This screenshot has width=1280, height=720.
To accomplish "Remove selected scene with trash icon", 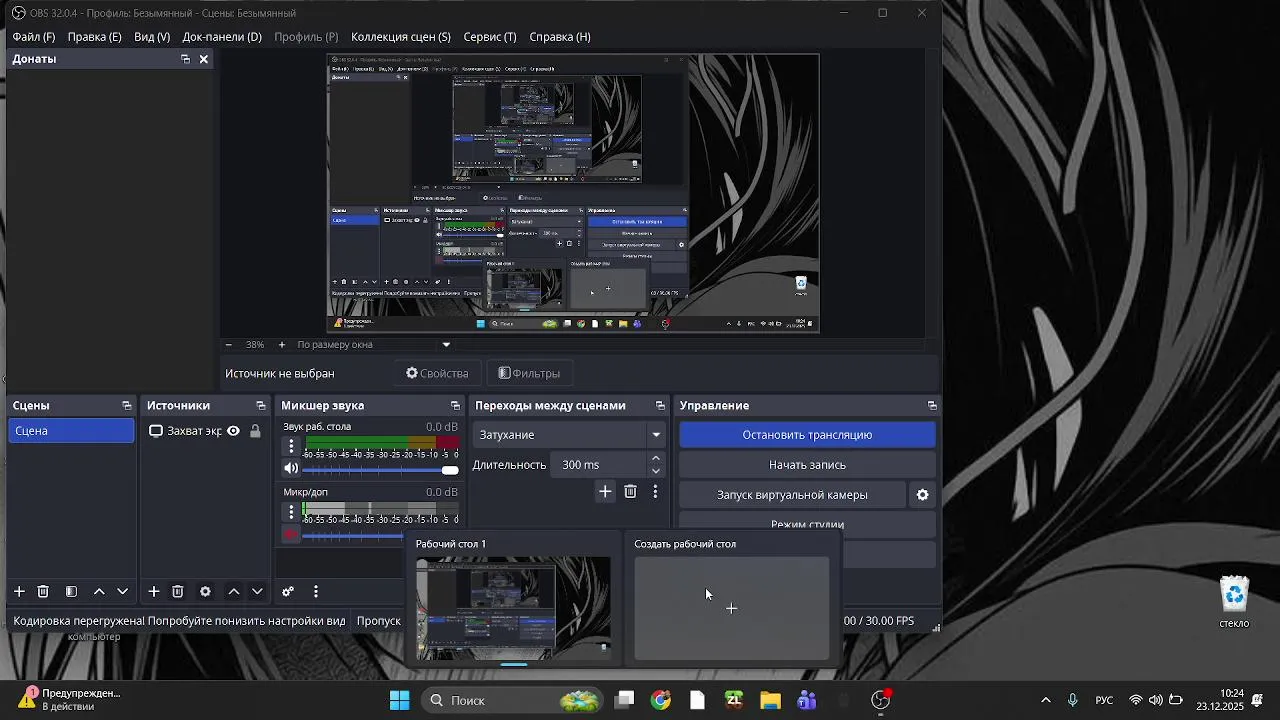I will coord(43,592).
